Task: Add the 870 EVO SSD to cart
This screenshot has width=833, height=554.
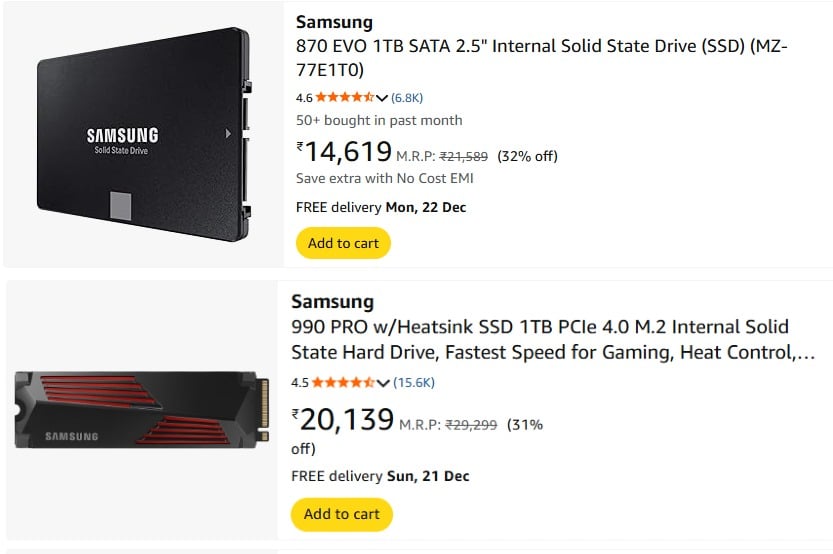Action: (x=343, y=243)
